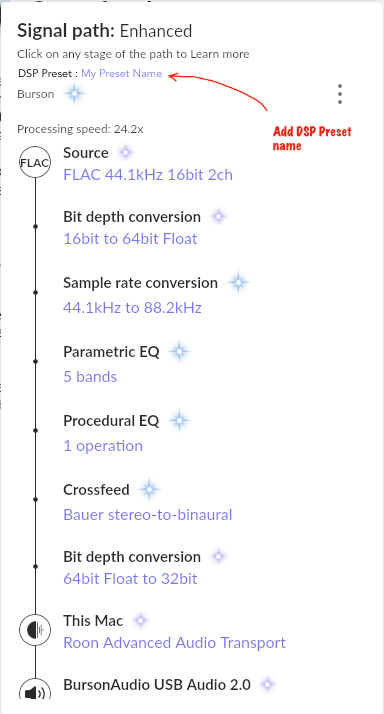Screen dimensions: 384x714
Task: Select Bauer stereo-to-binaural crossfeed link
Action: 148,515
